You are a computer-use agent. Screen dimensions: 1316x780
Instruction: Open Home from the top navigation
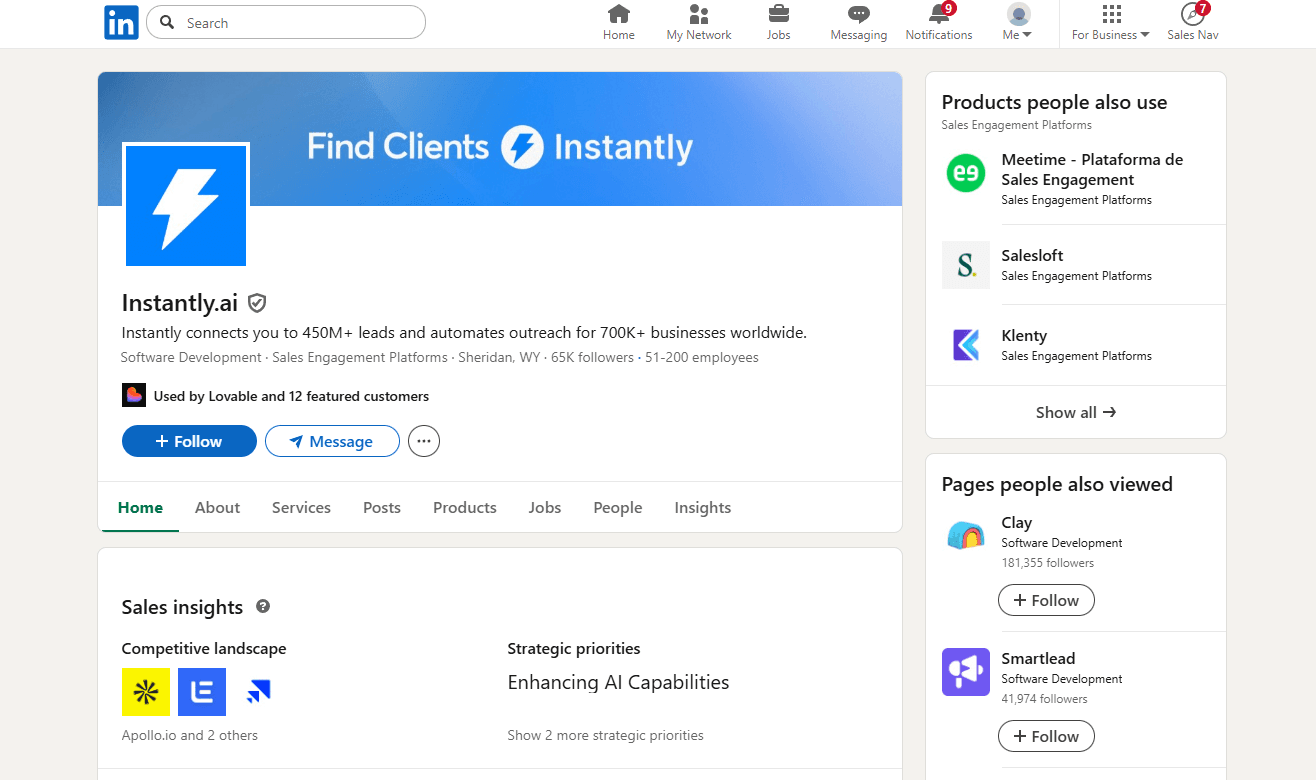[x=619, y=23]
